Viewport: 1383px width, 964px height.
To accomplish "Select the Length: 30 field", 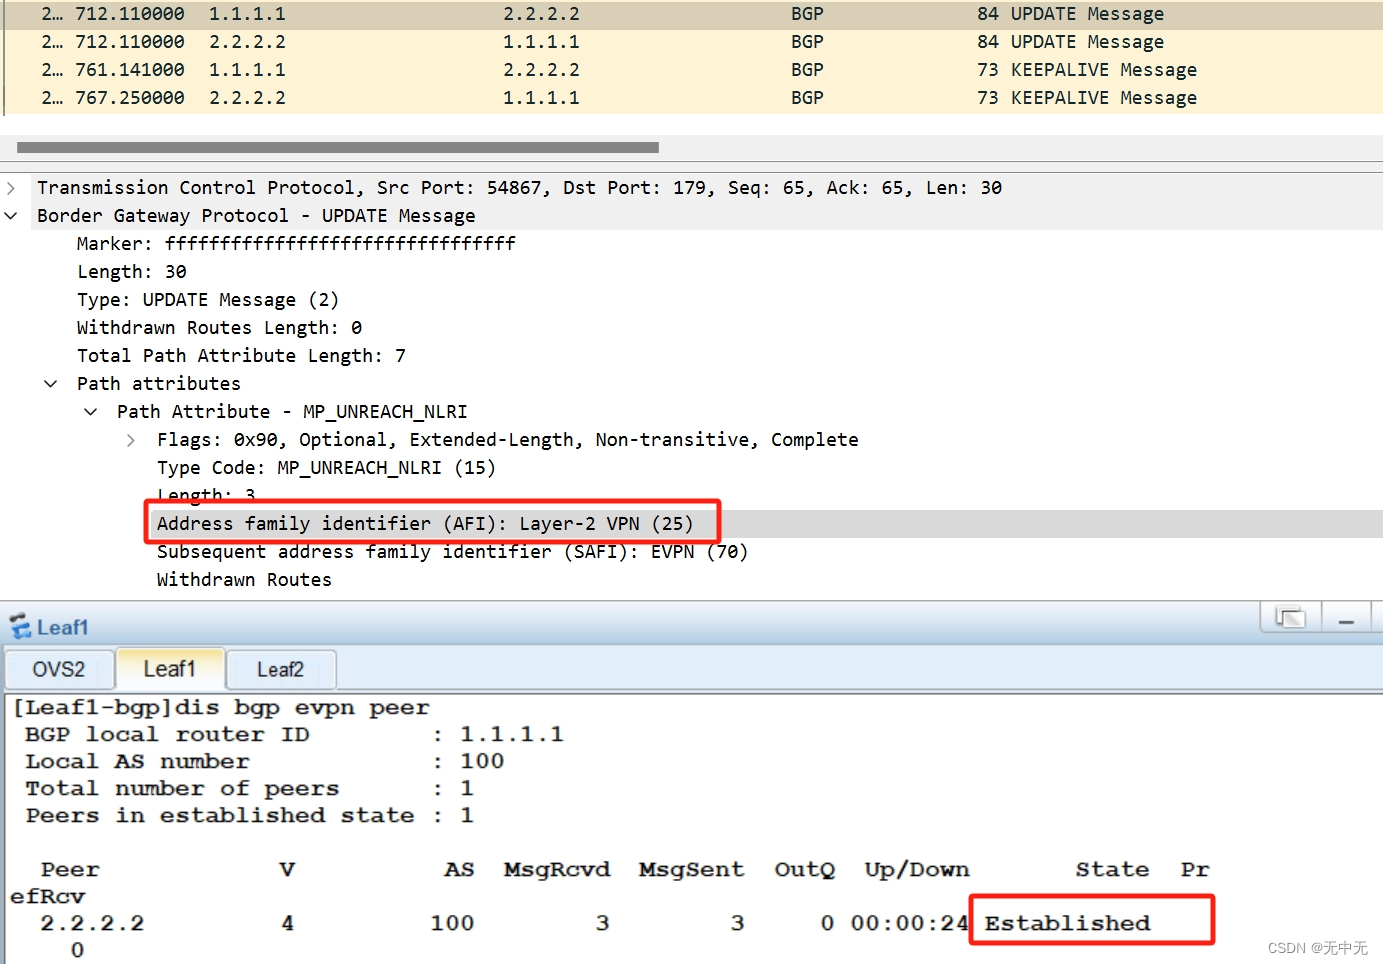I will click(132, 272).
